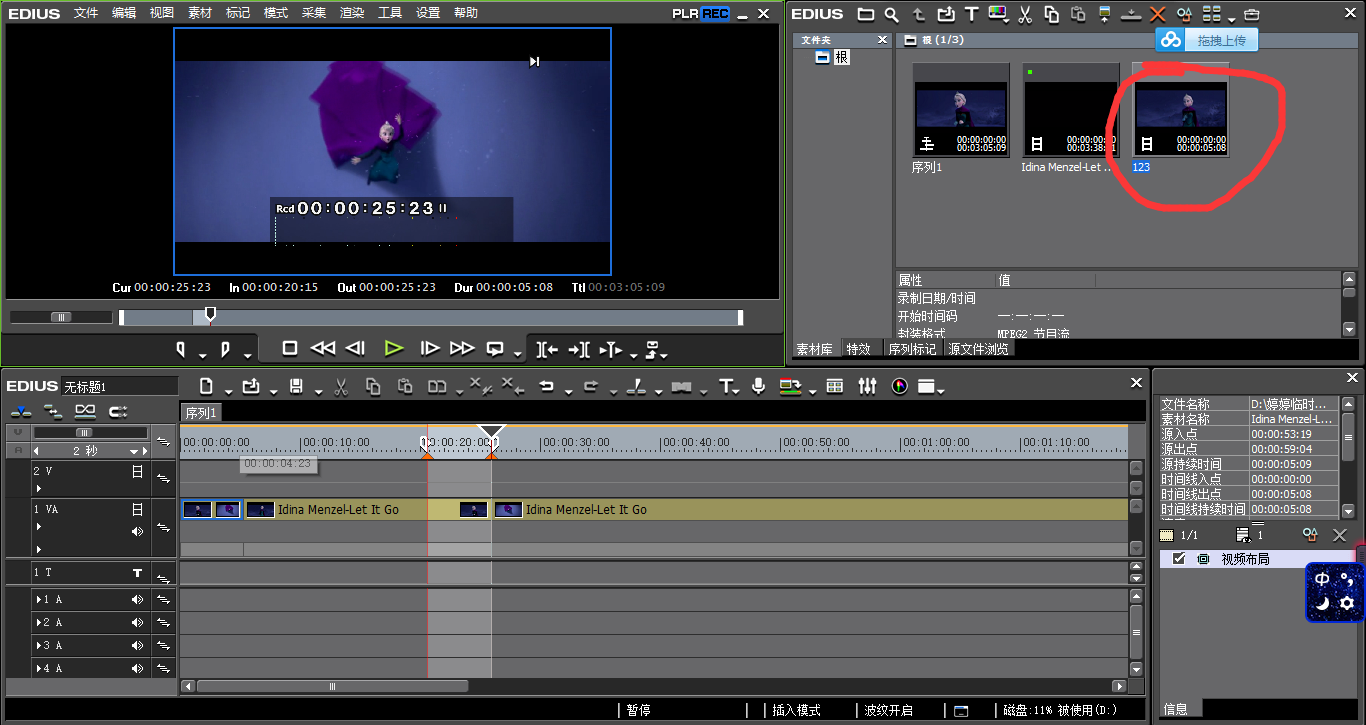This screenshot has width=1366, height=725.
Task: Click the Copy icon in timeline toolbar
Action: click(x=373, y=386)
